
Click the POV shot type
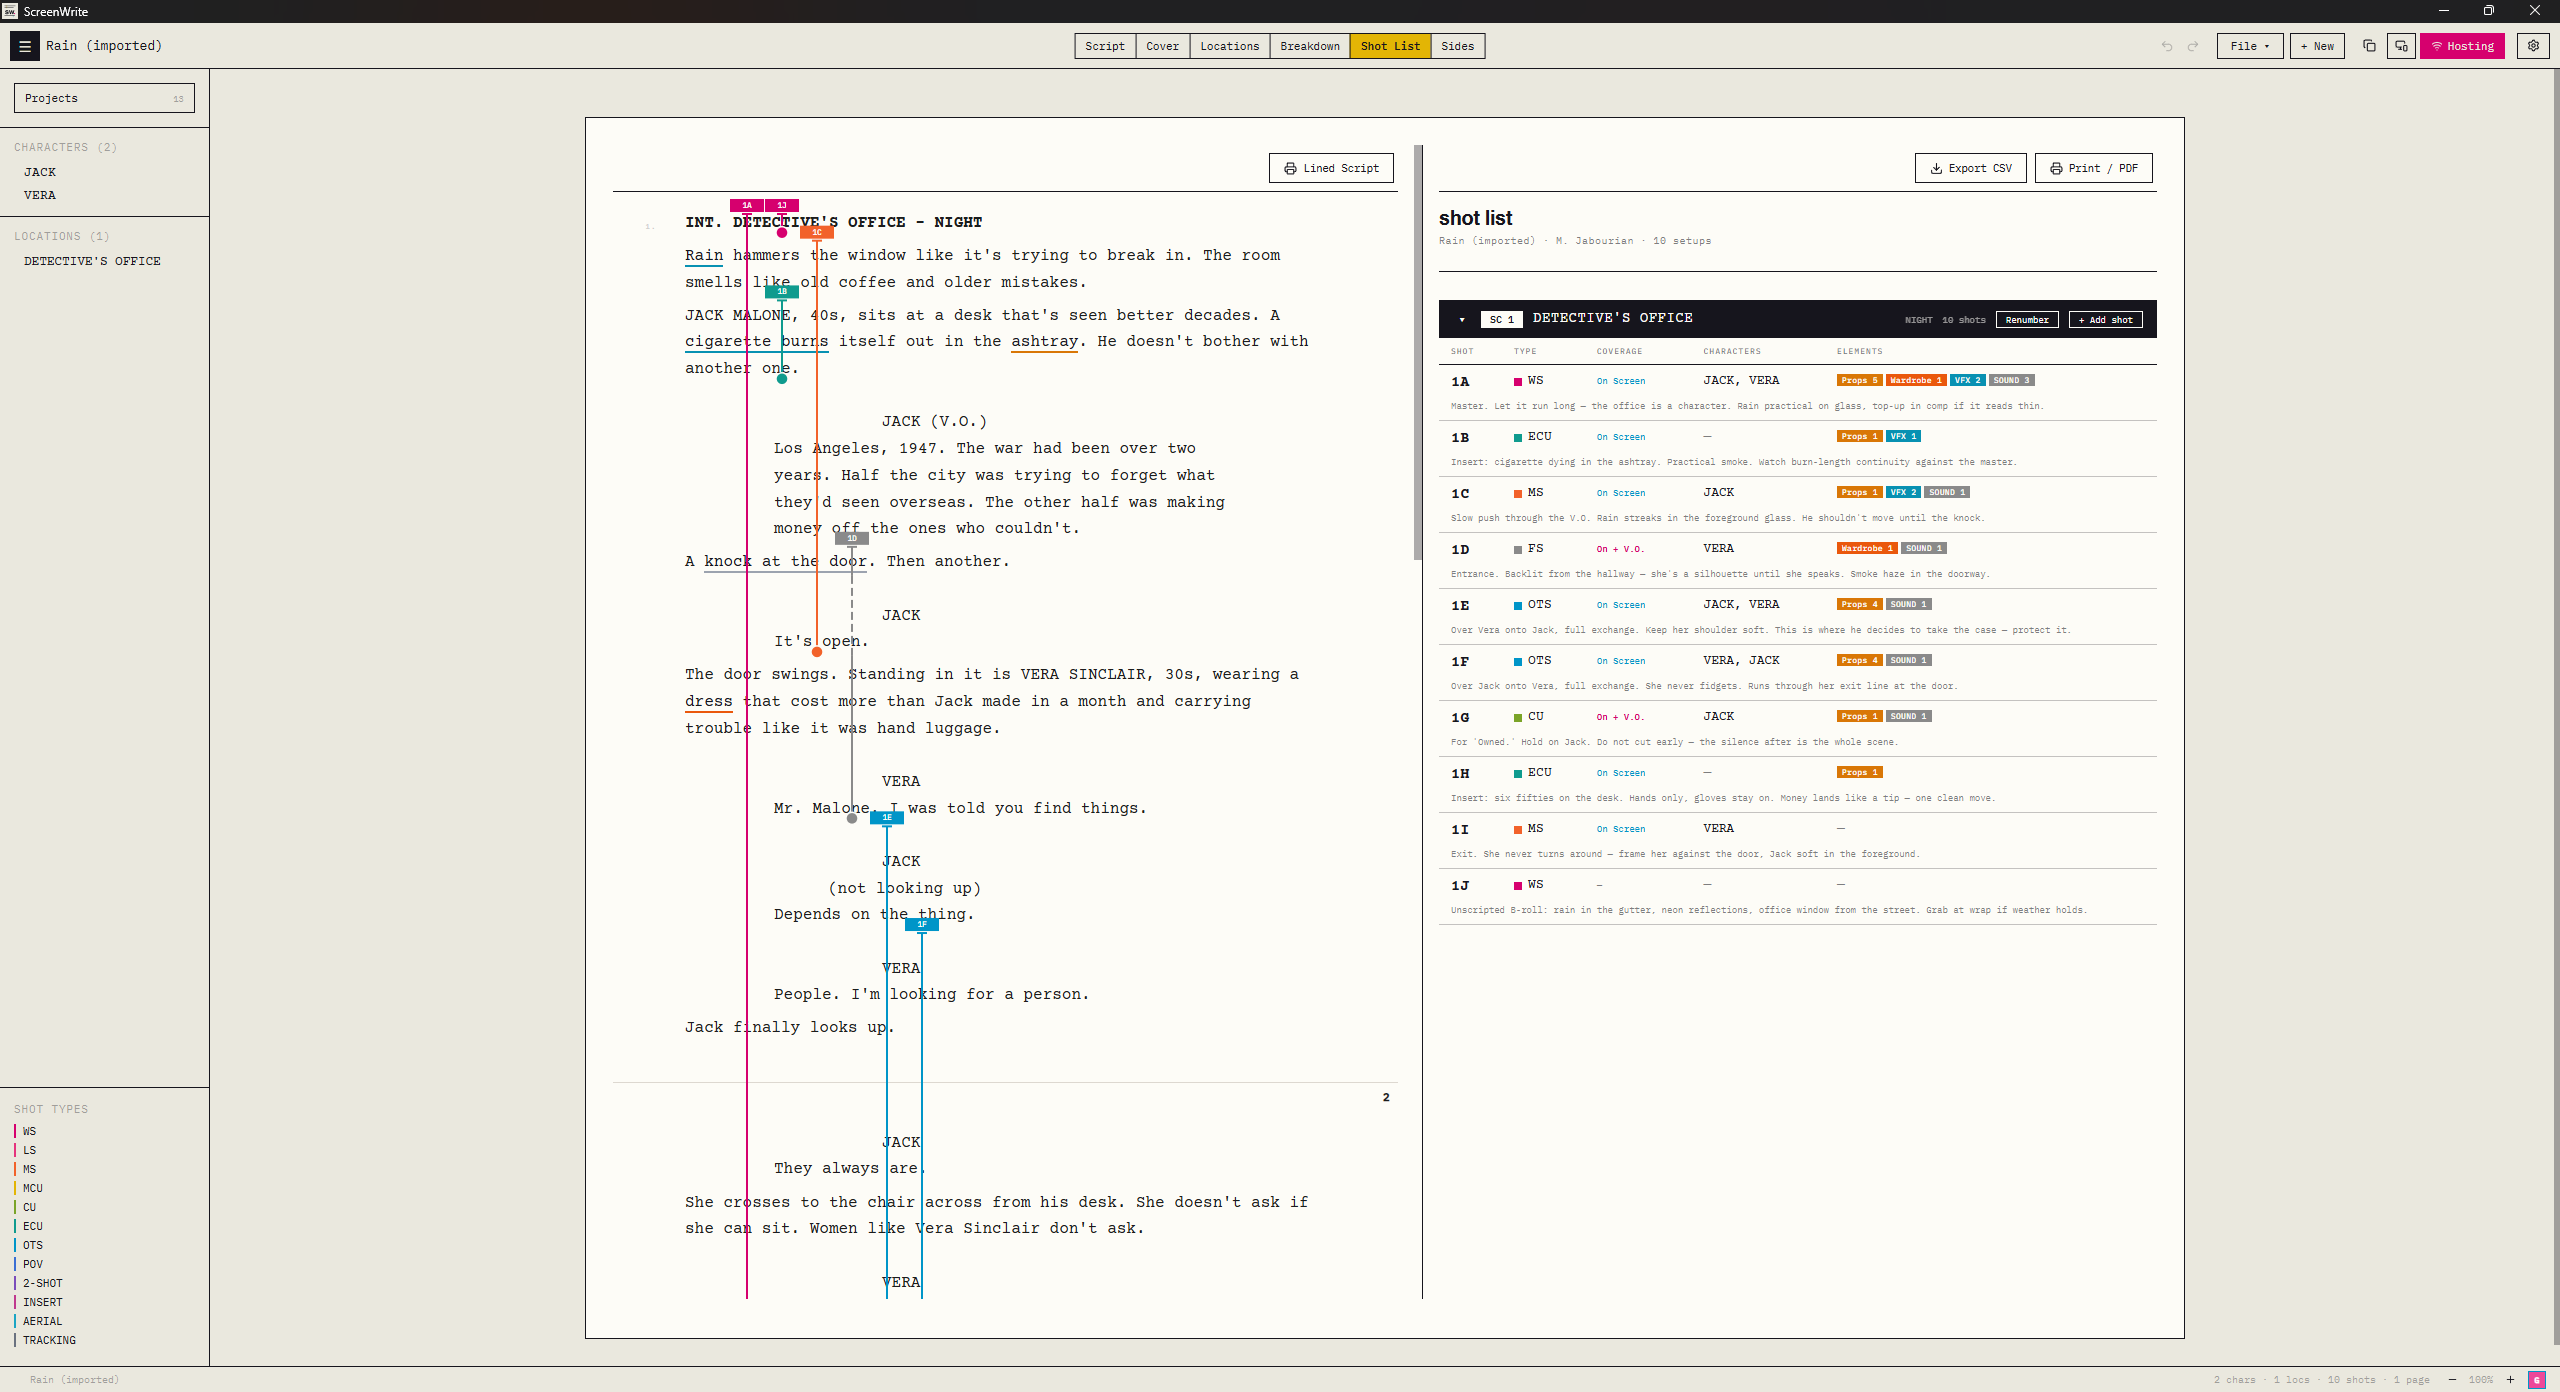pos(33,1264)
